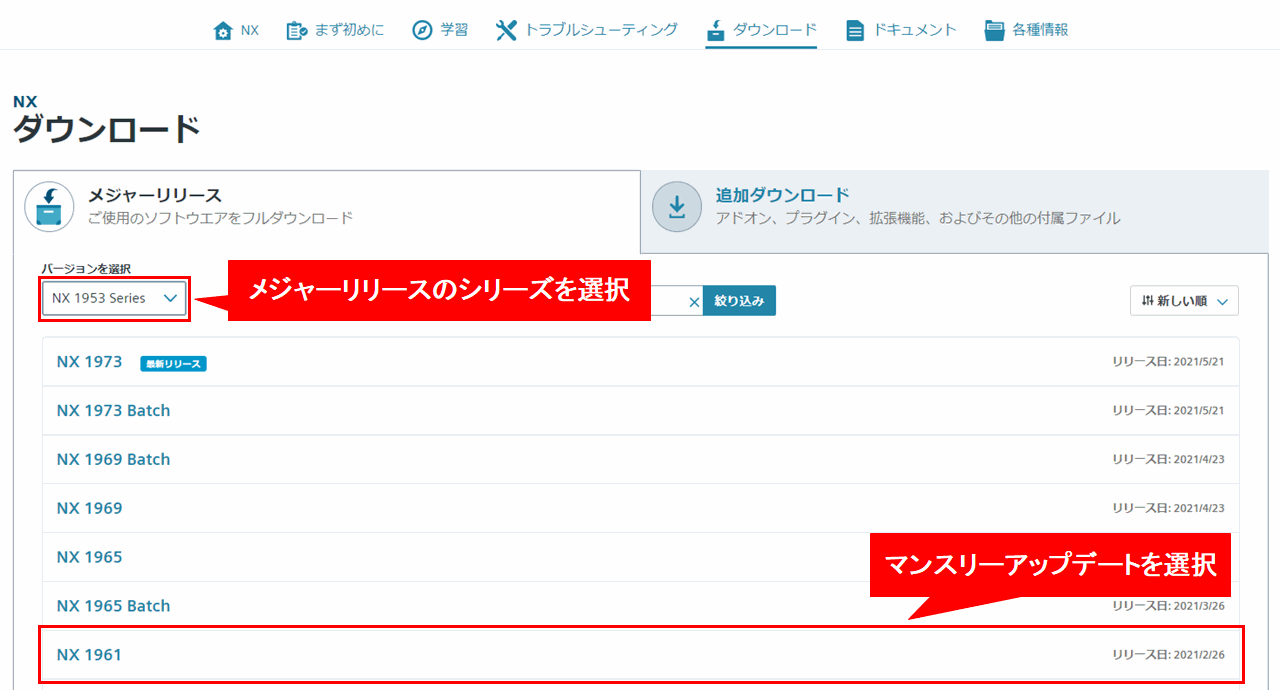The image size is (1280, 690).
Task: Click the release date 2021/2/26 of NX 1961
Action: [x=1168, y=655]
